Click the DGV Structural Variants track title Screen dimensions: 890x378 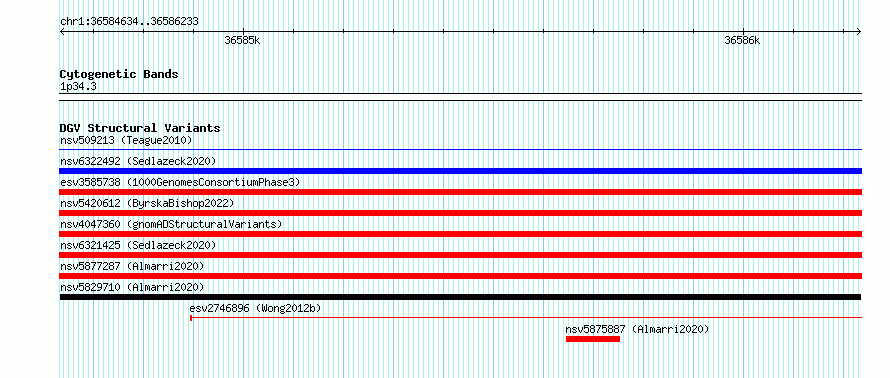(x=140, y=128)
